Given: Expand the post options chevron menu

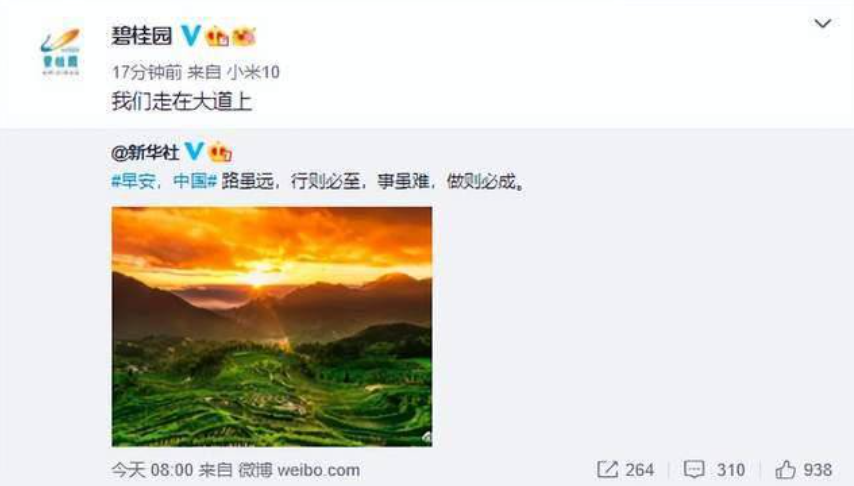Looking at the screenshot, I should click(x=822, y=23).
